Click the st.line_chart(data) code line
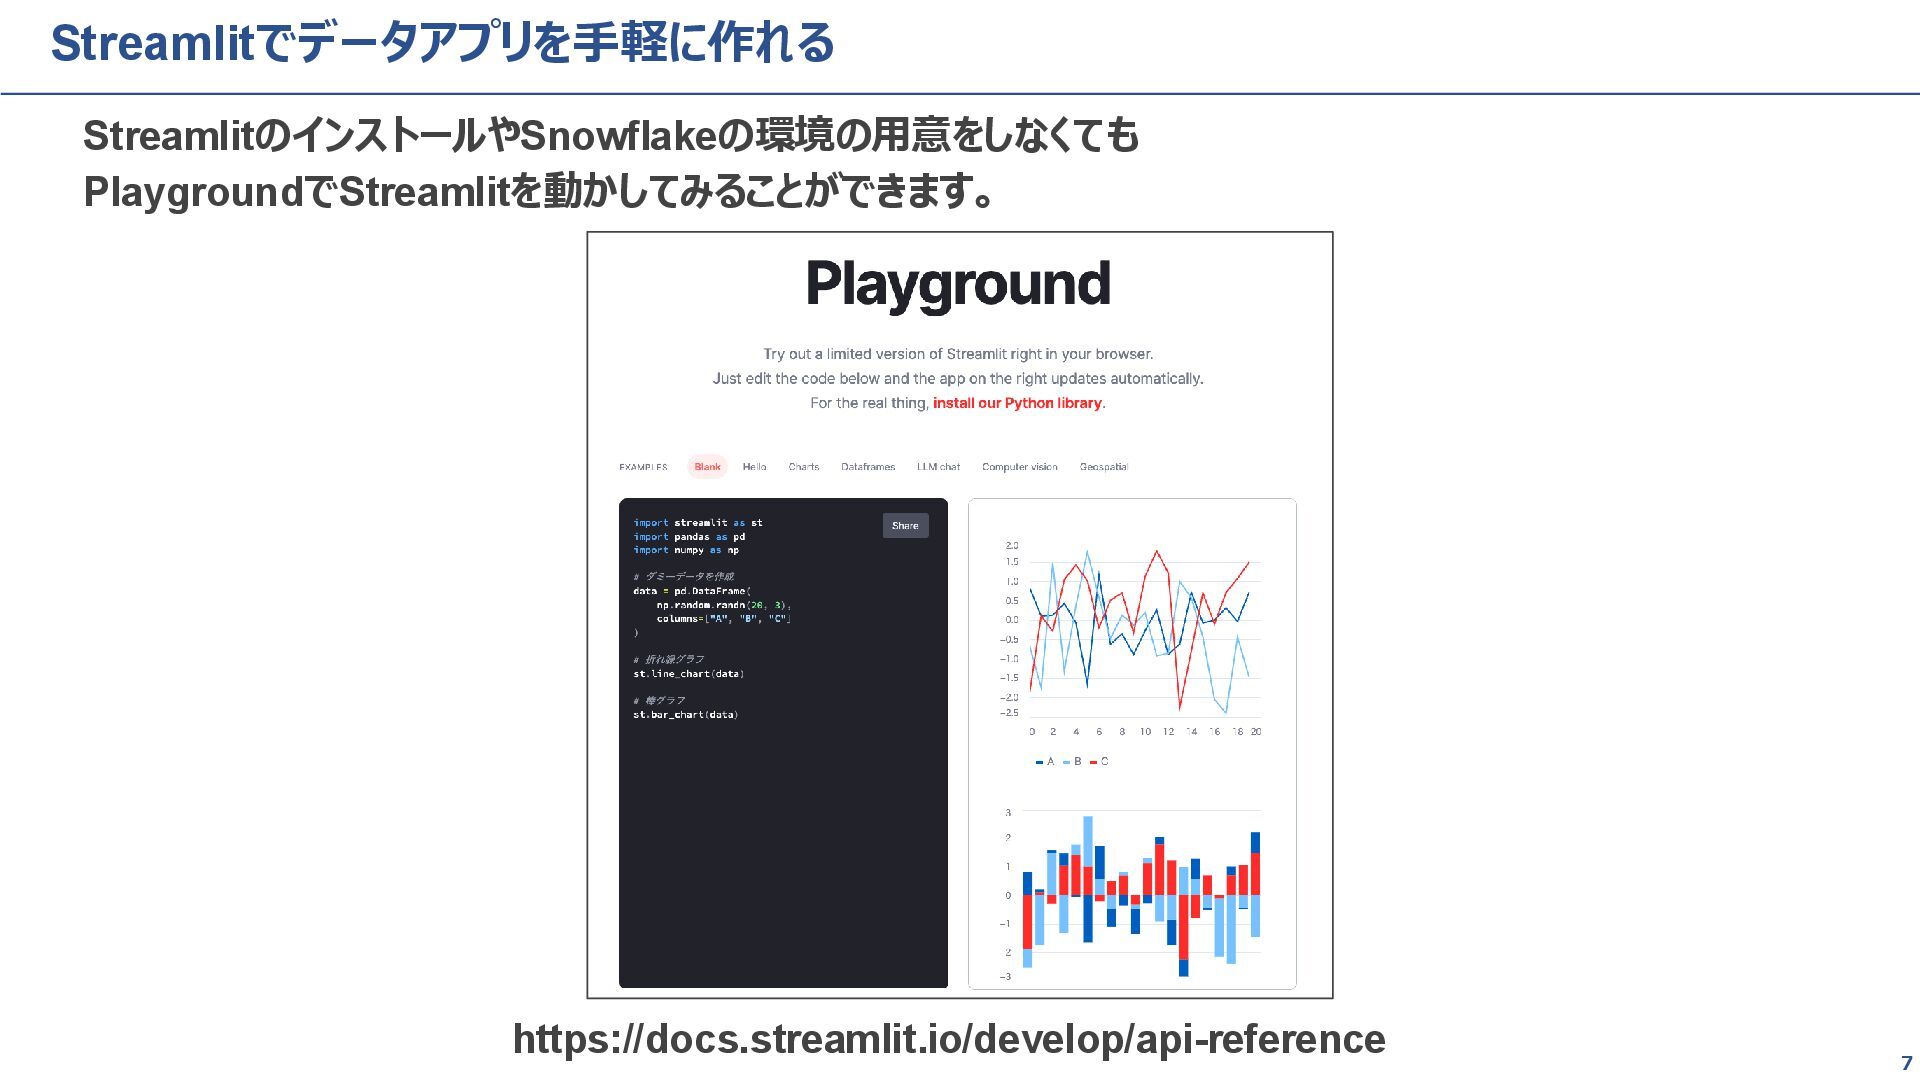Image resolution: width=1920 pixels, height=1080 pixels. [x=688, y=674]
